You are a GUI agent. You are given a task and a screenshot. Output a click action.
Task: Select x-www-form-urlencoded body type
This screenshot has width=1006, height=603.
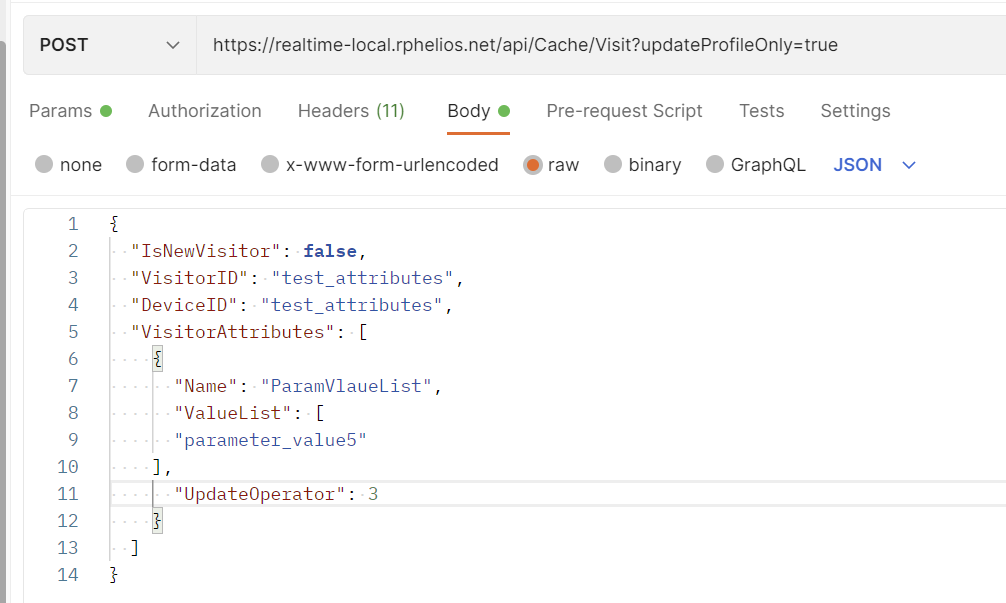[270, 165]
